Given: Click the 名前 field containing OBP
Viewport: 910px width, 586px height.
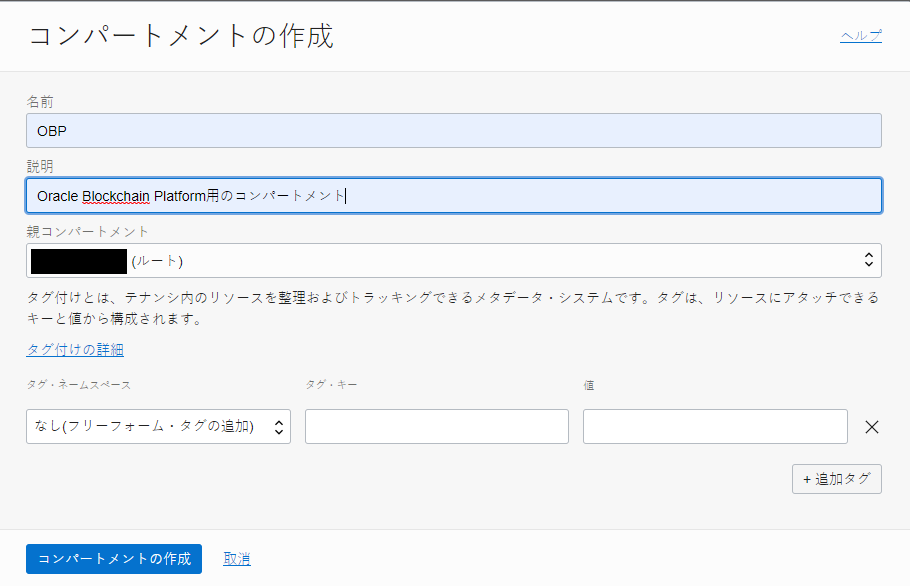Looking at the screenshot, I should point(453,130).
